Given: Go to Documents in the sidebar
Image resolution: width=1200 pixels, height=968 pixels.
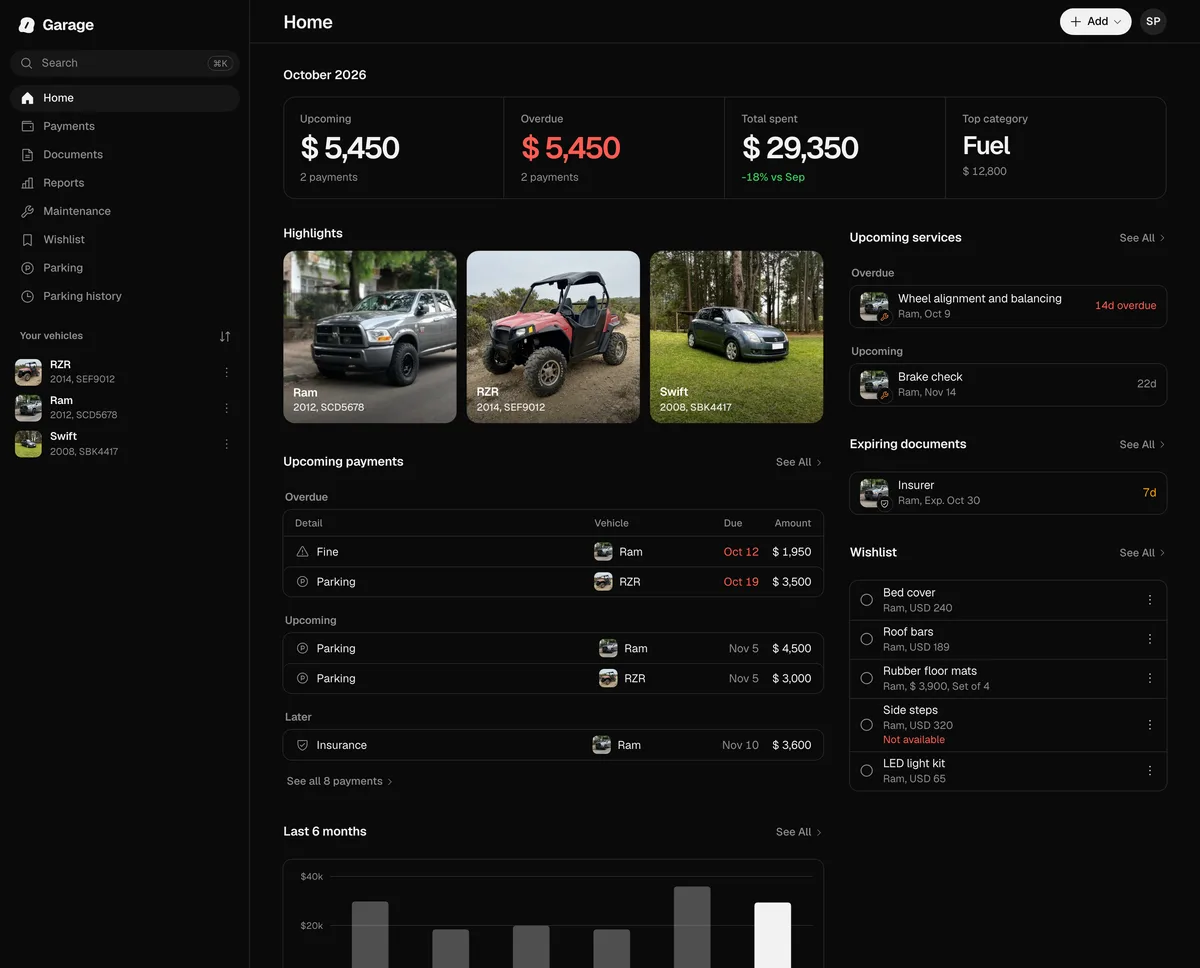Looking at the screenshot, I should coord(125,155).
